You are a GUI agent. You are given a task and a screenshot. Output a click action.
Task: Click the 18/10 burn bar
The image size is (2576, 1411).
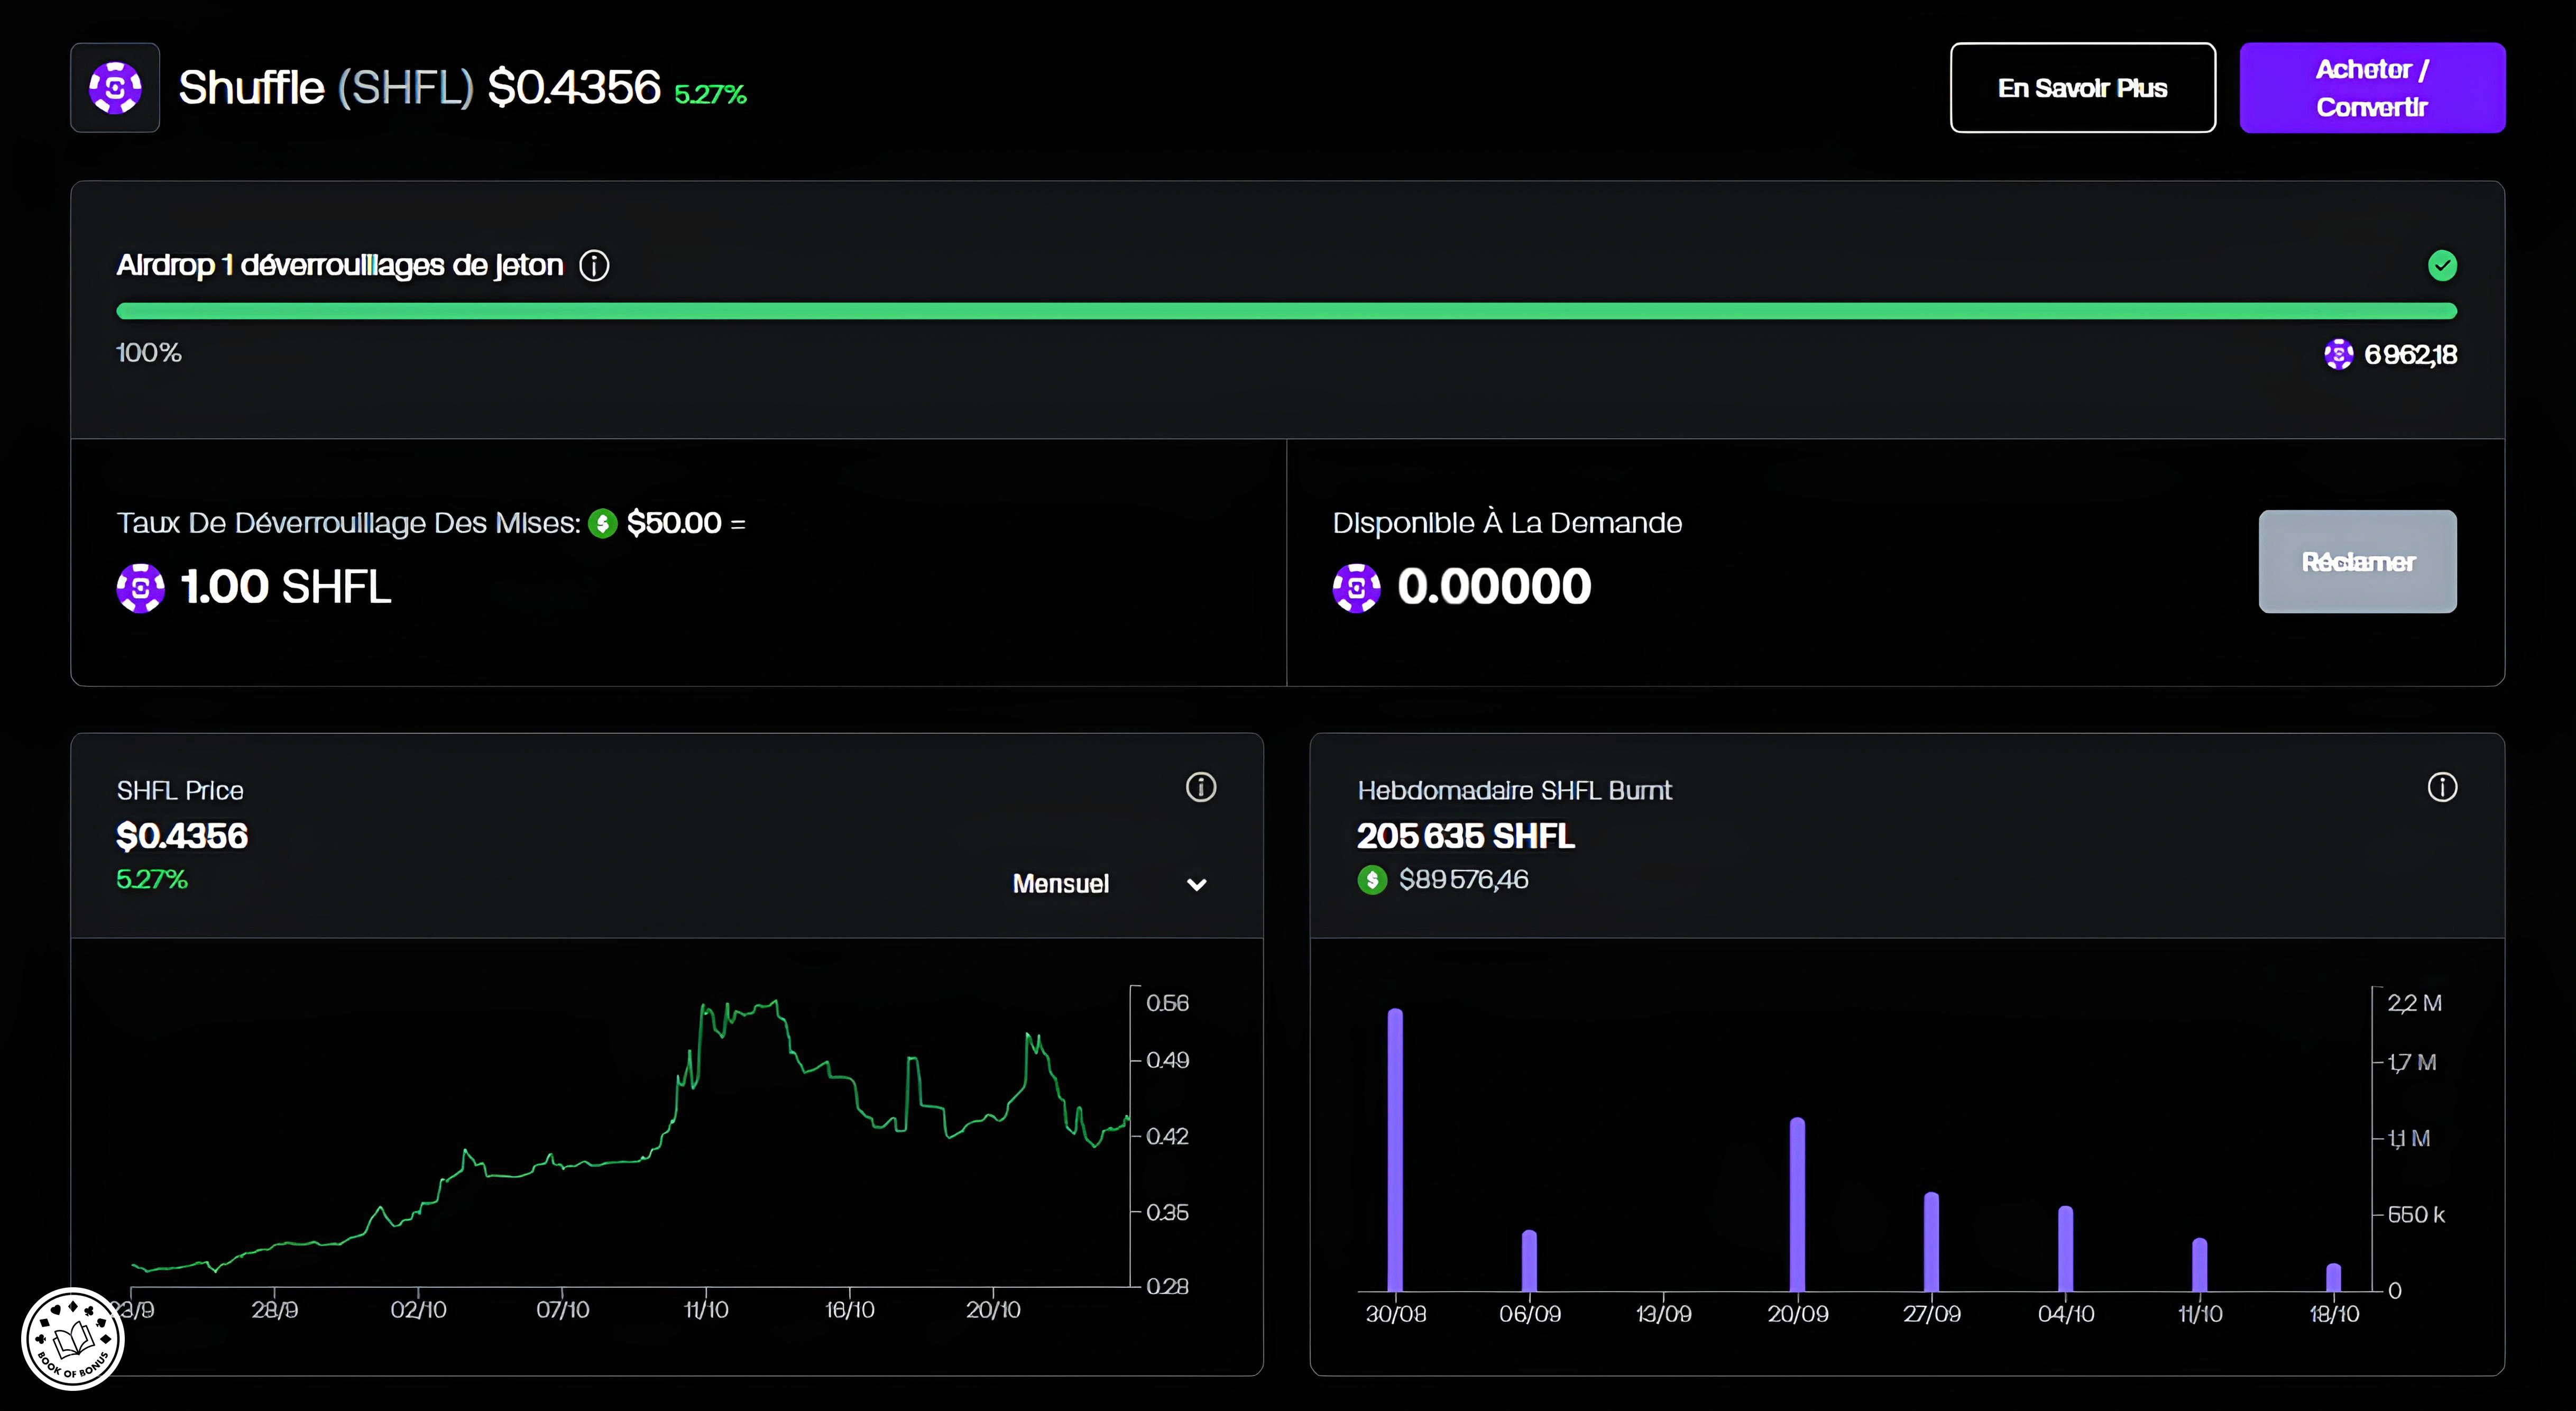[2333, 1278]
